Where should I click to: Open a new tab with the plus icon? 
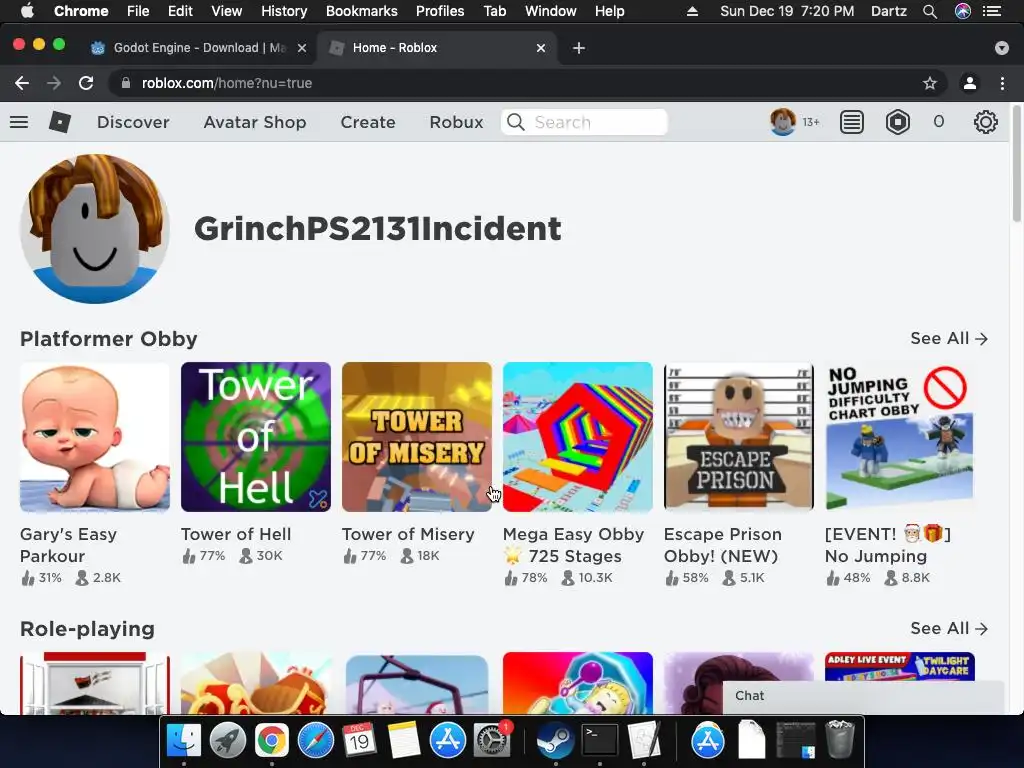click(579, 48)
